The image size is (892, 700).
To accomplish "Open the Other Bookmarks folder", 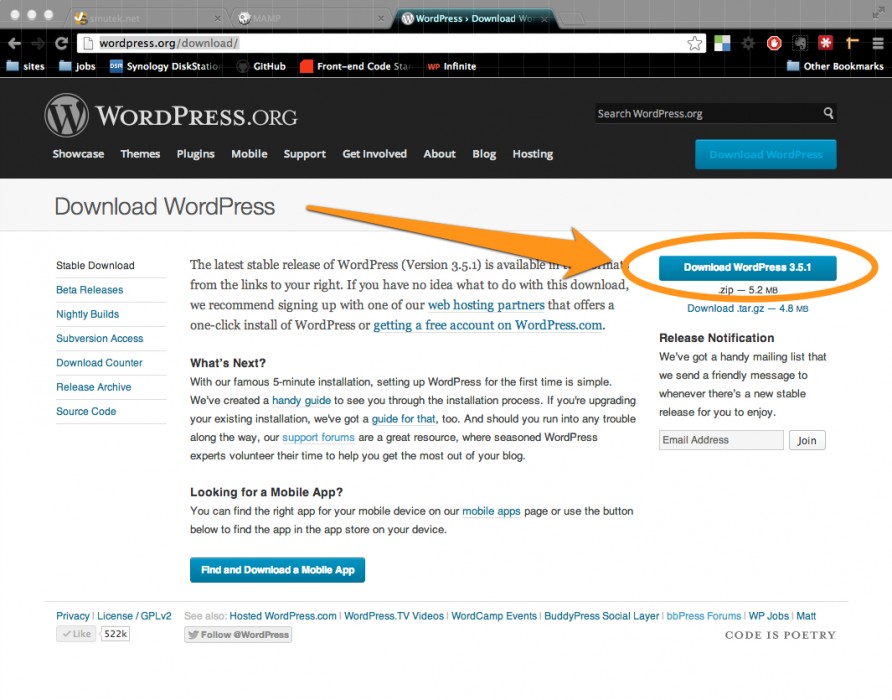I will pos(835,67).
